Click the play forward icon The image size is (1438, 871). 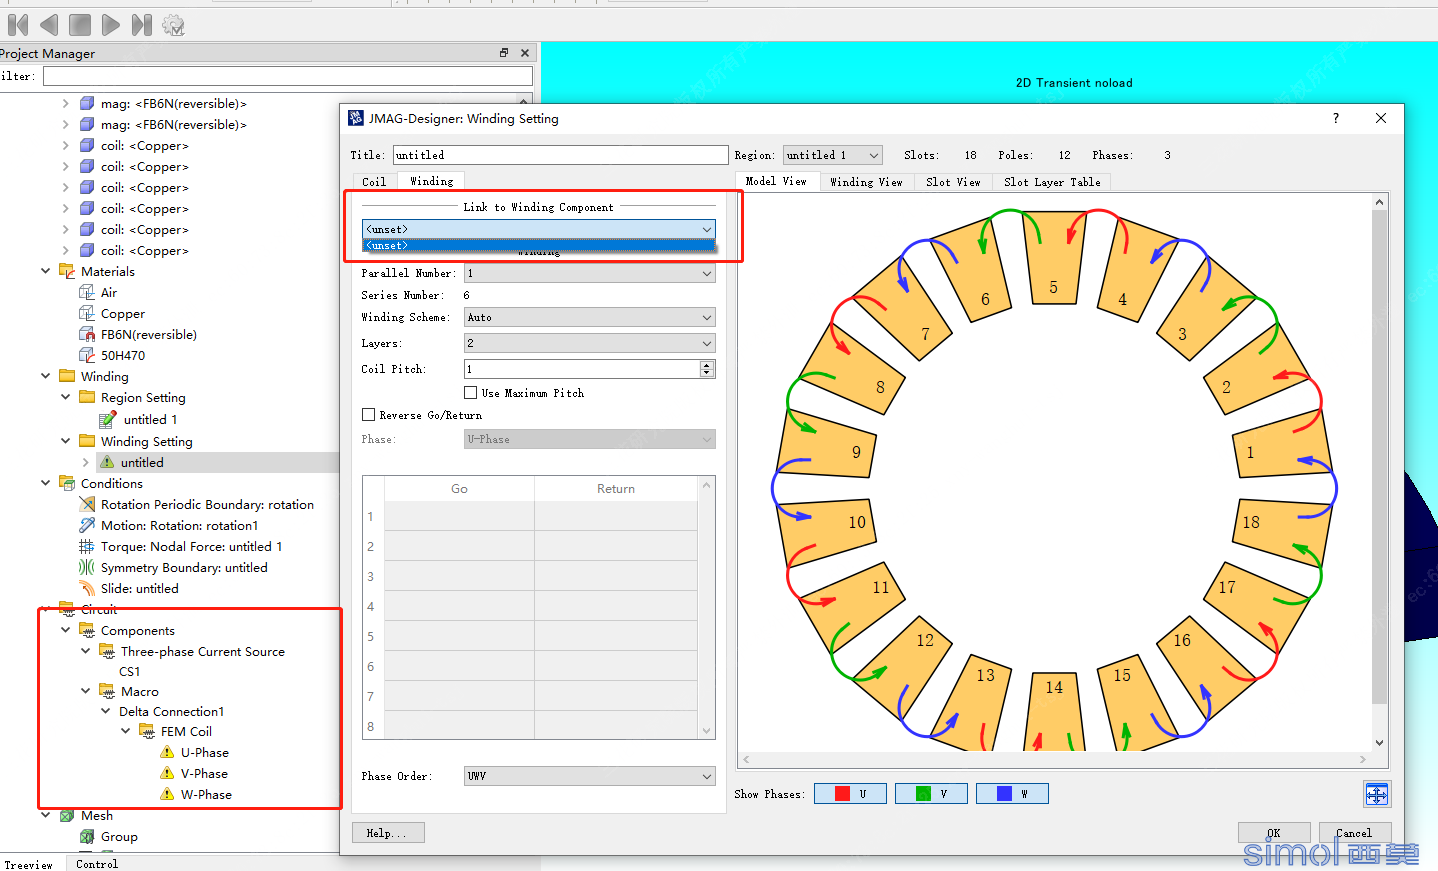point(111,25)
